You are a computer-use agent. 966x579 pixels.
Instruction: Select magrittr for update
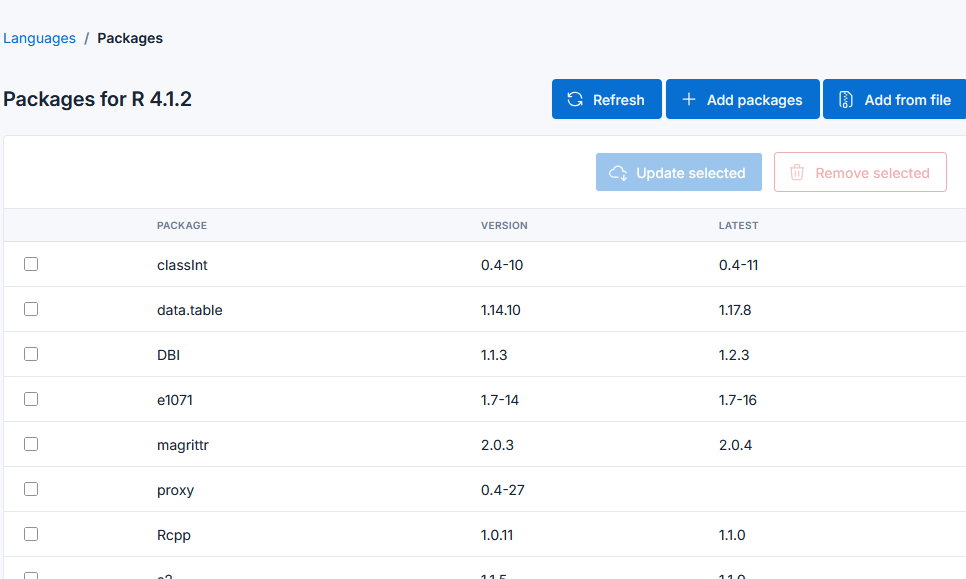point(30,444)
